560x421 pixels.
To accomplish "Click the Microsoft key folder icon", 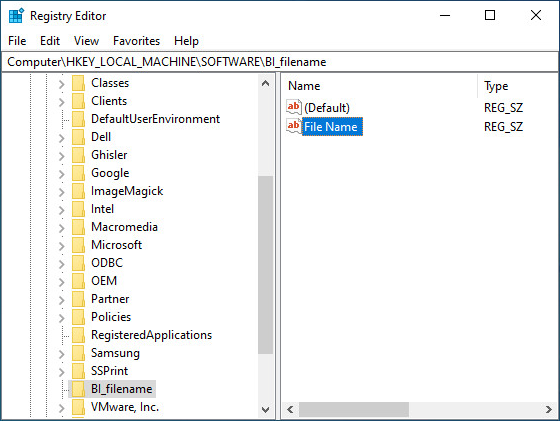I will (x=78, y=245).
